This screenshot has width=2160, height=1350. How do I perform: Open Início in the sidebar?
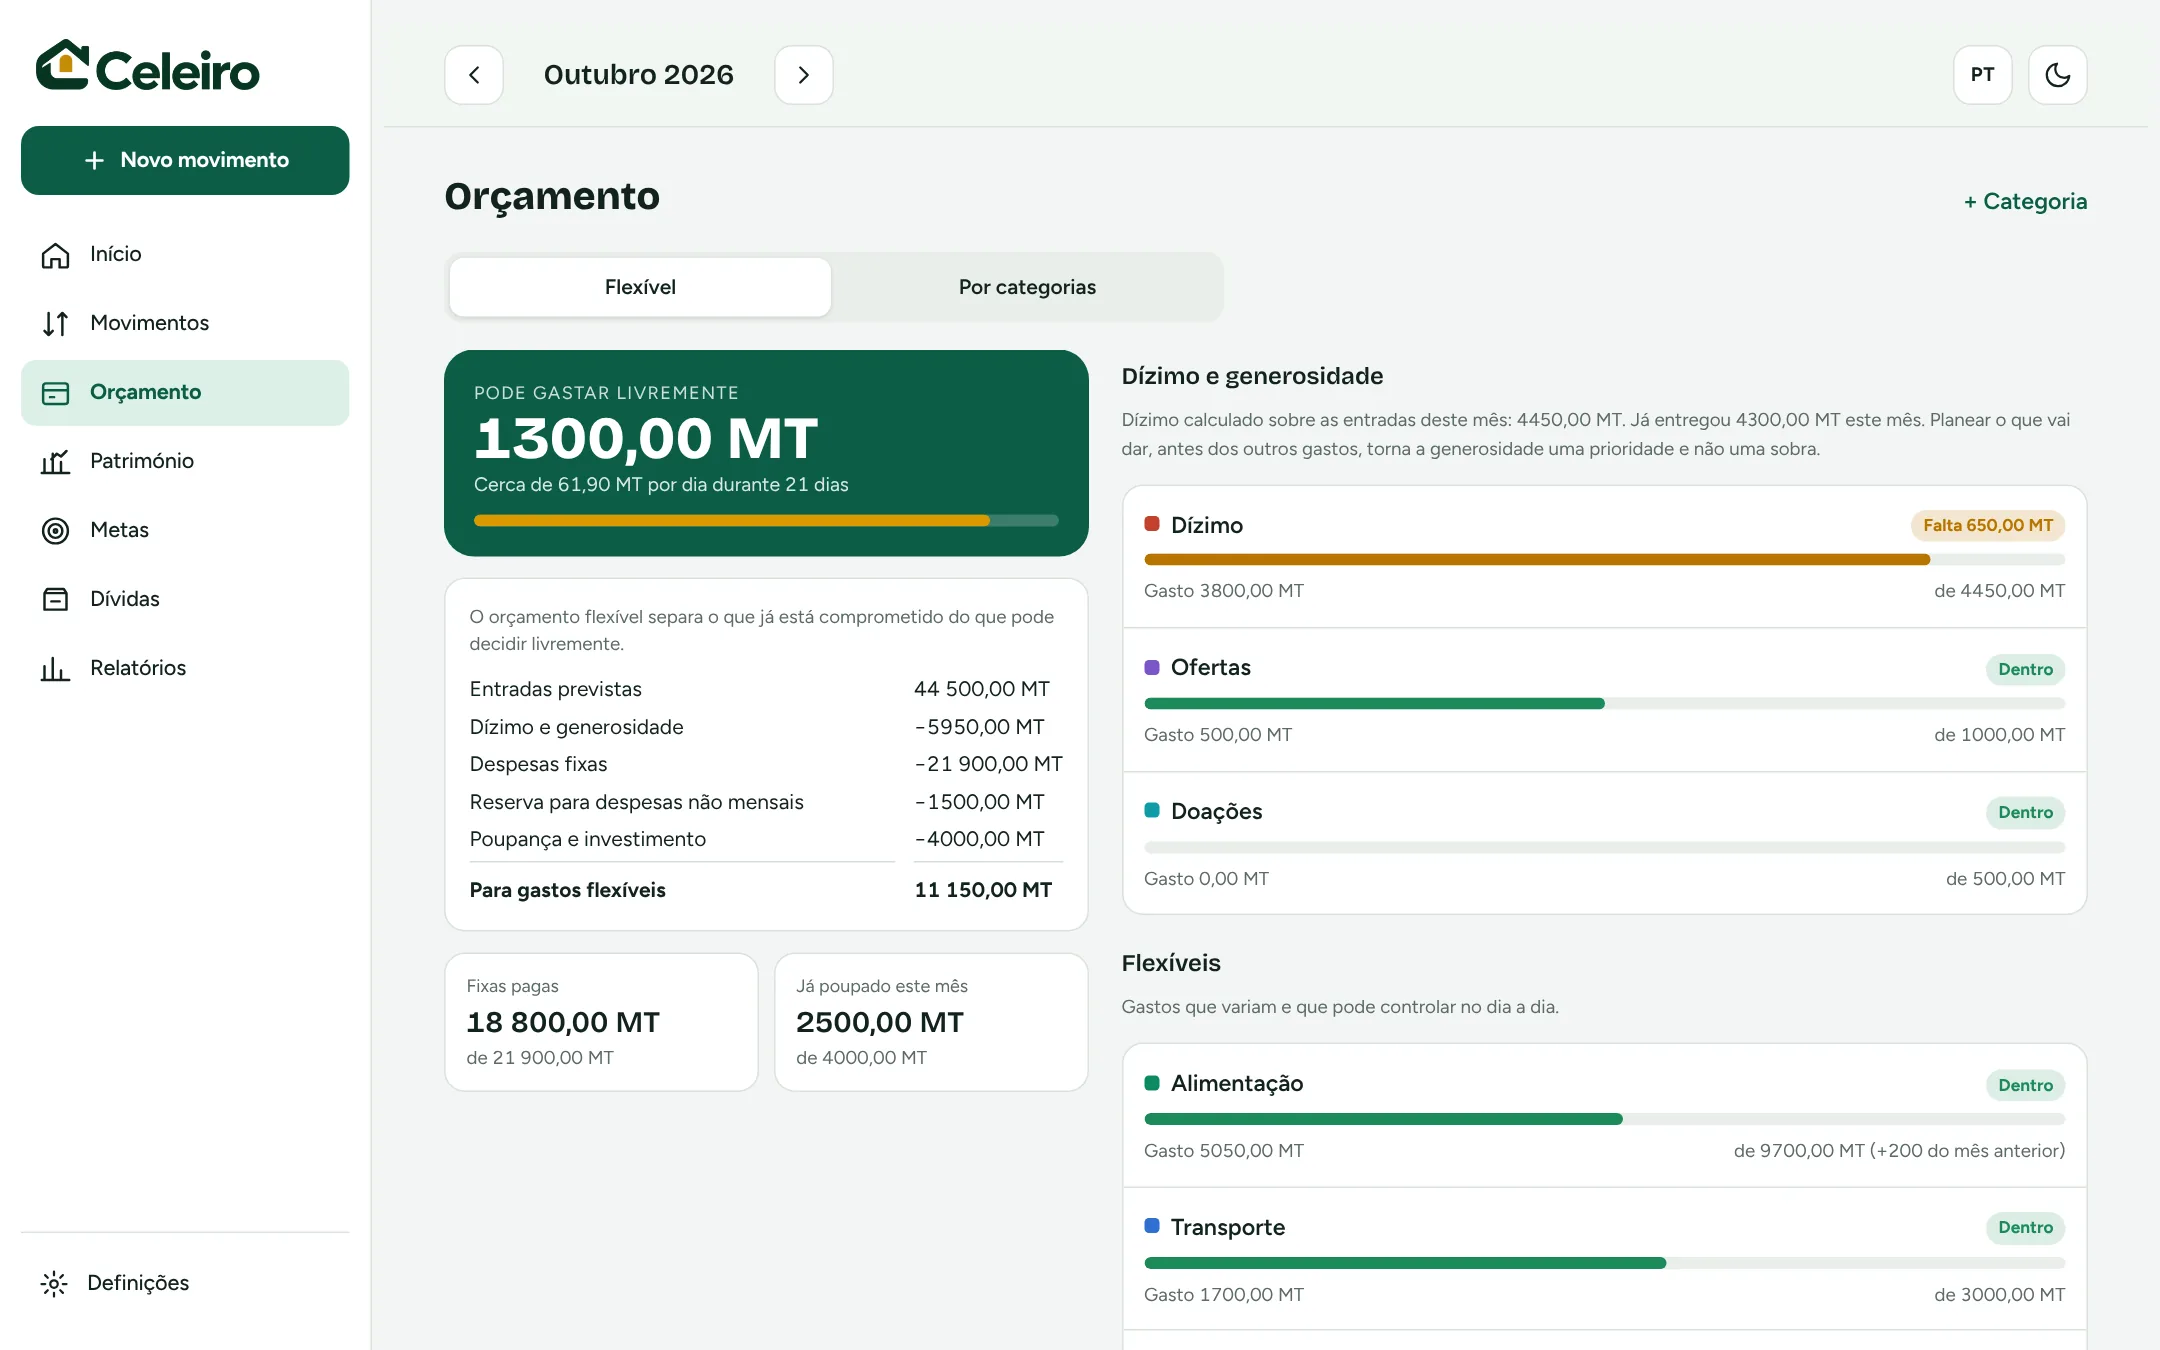tap(185, 255)
